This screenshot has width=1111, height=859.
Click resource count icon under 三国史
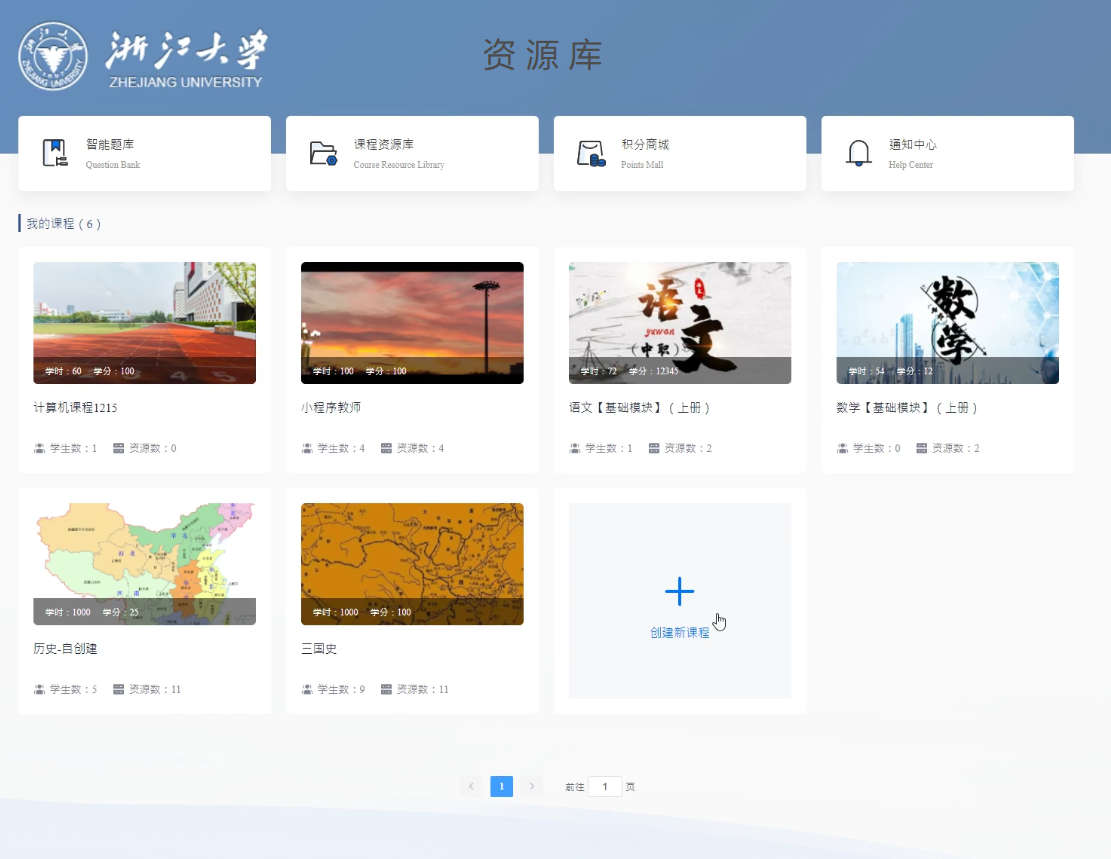click(x=386, y=689)
